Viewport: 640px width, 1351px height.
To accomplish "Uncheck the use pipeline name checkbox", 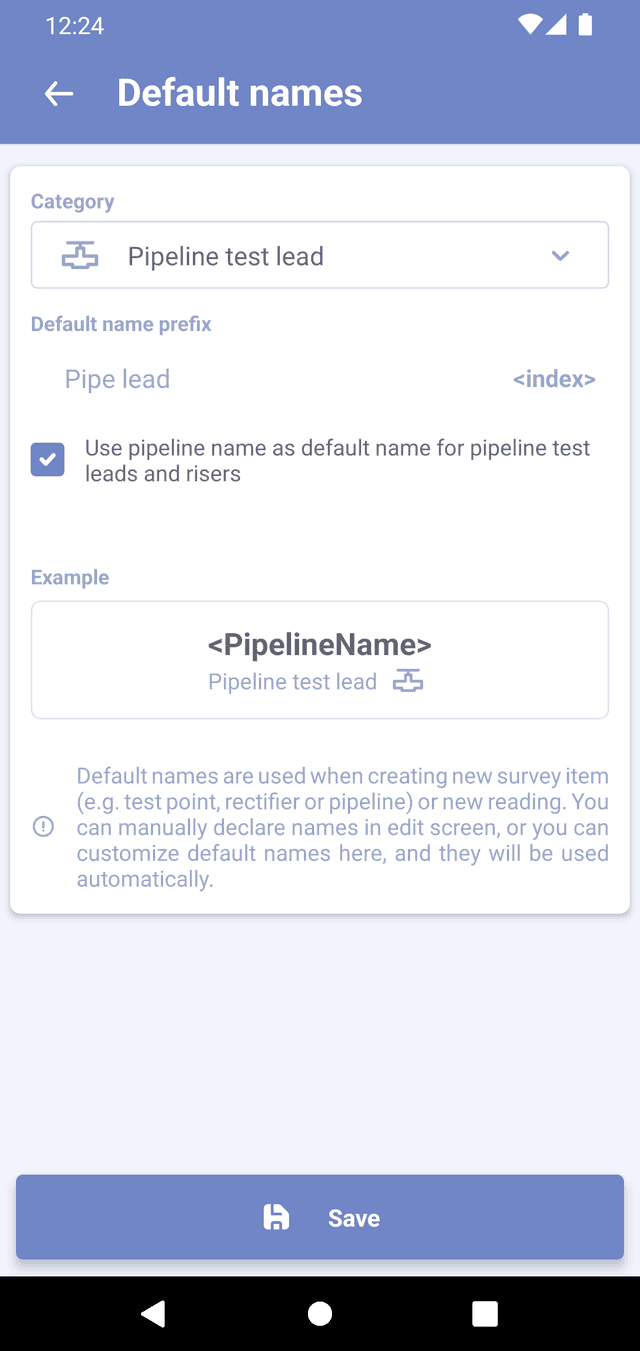I will (x=48, y=460).
